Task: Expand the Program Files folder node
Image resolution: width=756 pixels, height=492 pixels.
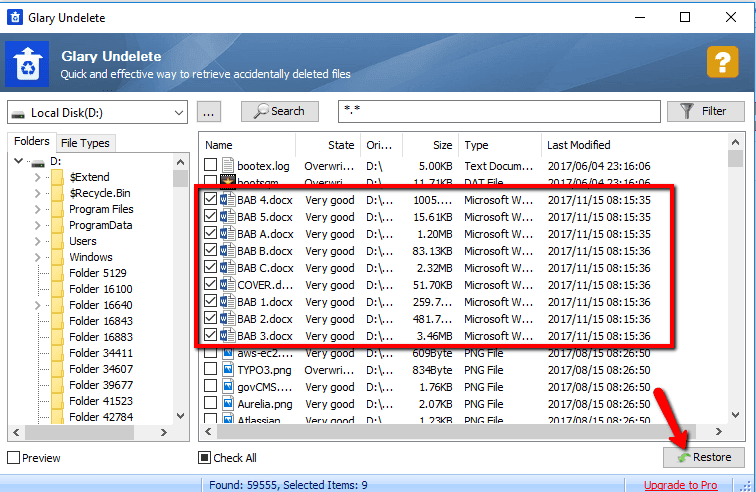Action: click(x=38, y=209)
